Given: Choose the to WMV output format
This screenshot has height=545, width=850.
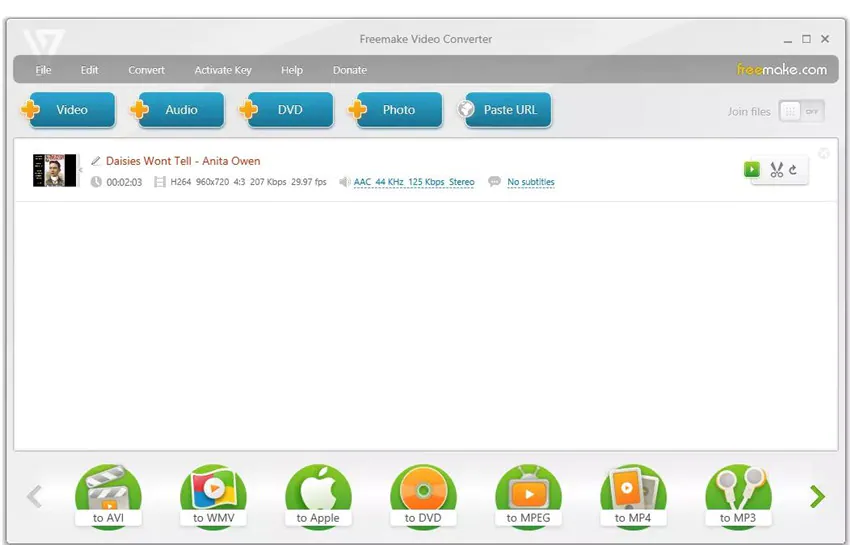Looking at the screenshot, I should pyautogui.click(x=214, y=496).
